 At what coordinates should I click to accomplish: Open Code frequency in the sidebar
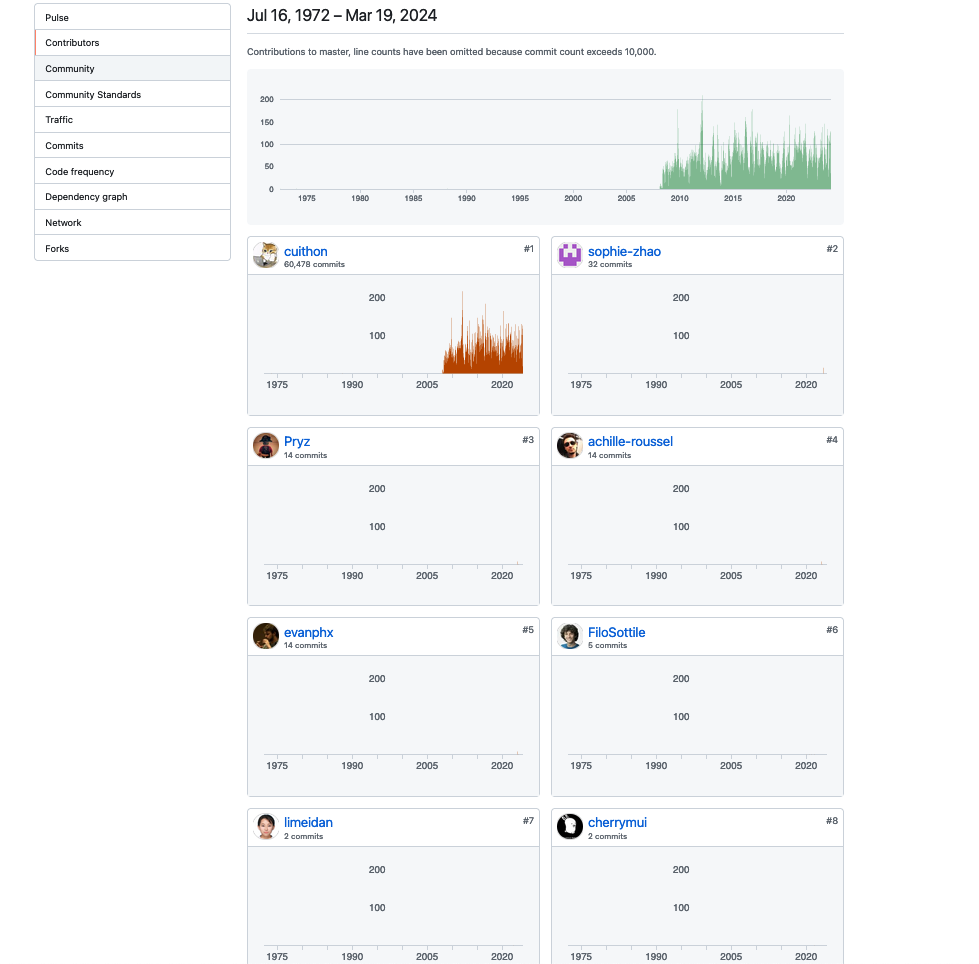point(80,172)
